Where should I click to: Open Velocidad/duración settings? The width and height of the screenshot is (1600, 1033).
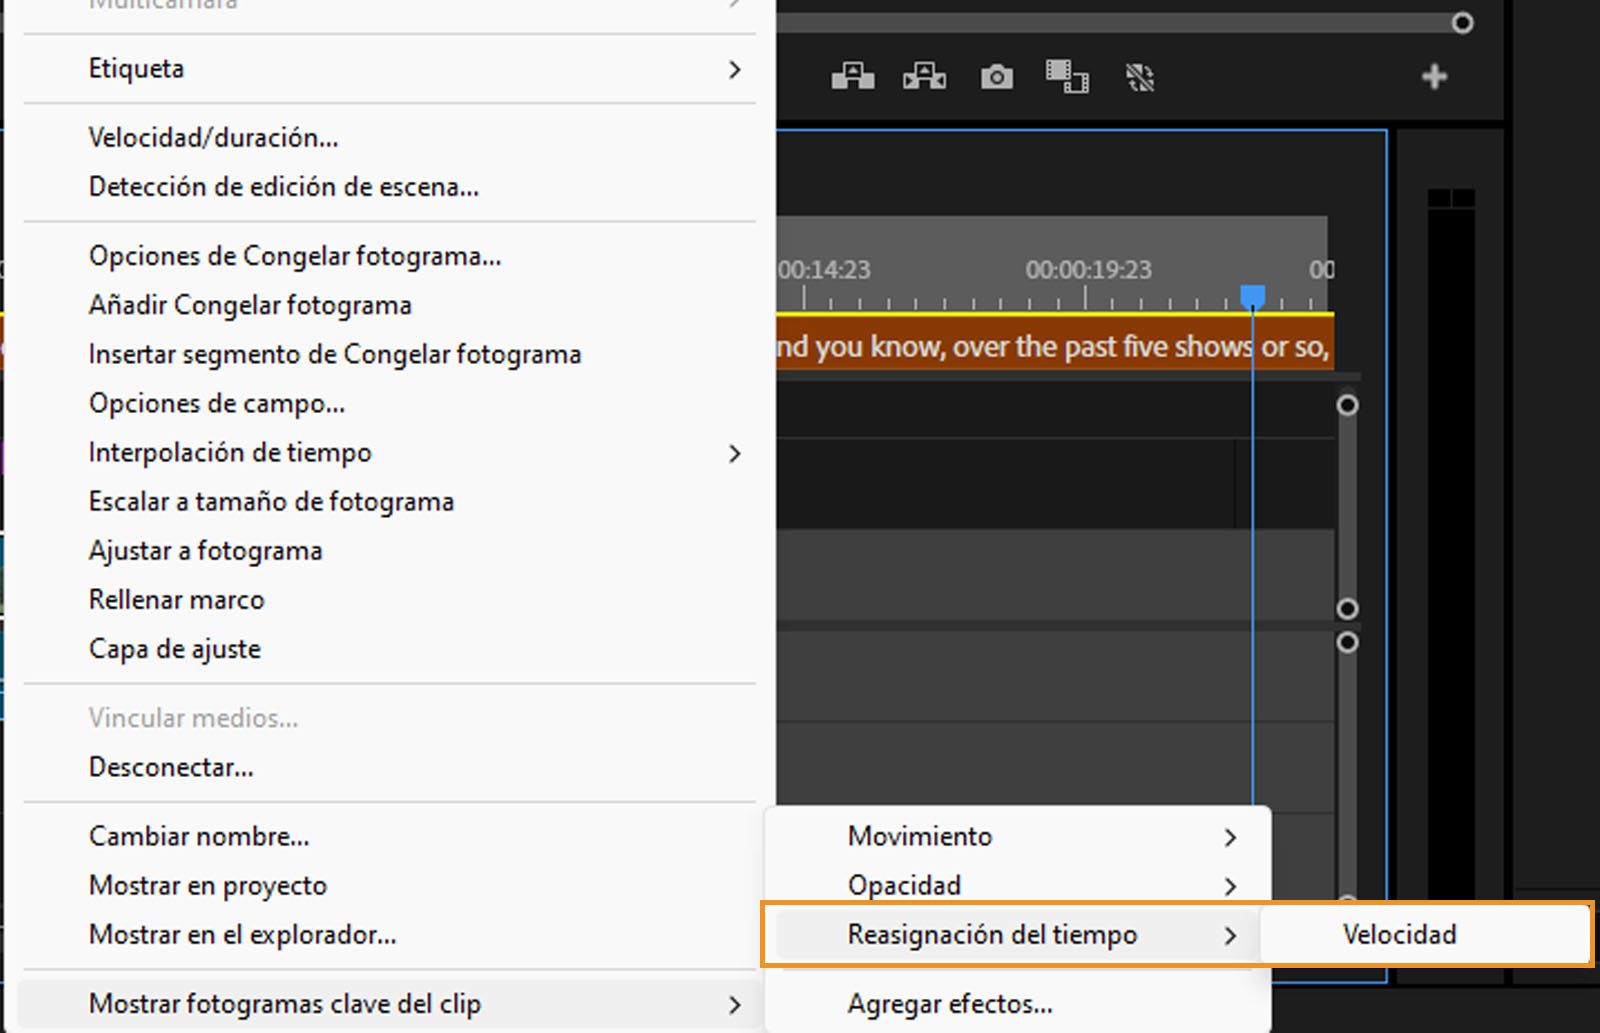tap(214, 137)
